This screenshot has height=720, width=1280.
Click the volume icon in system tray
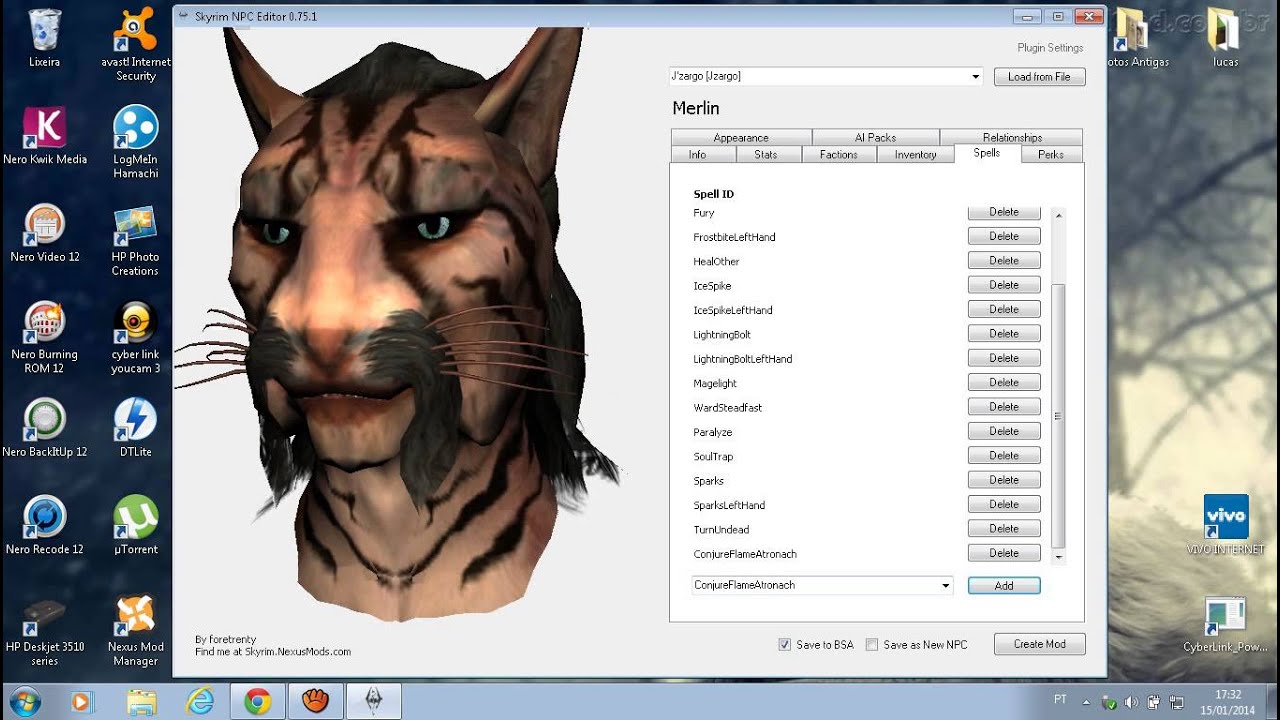(x=1130, y=702)
